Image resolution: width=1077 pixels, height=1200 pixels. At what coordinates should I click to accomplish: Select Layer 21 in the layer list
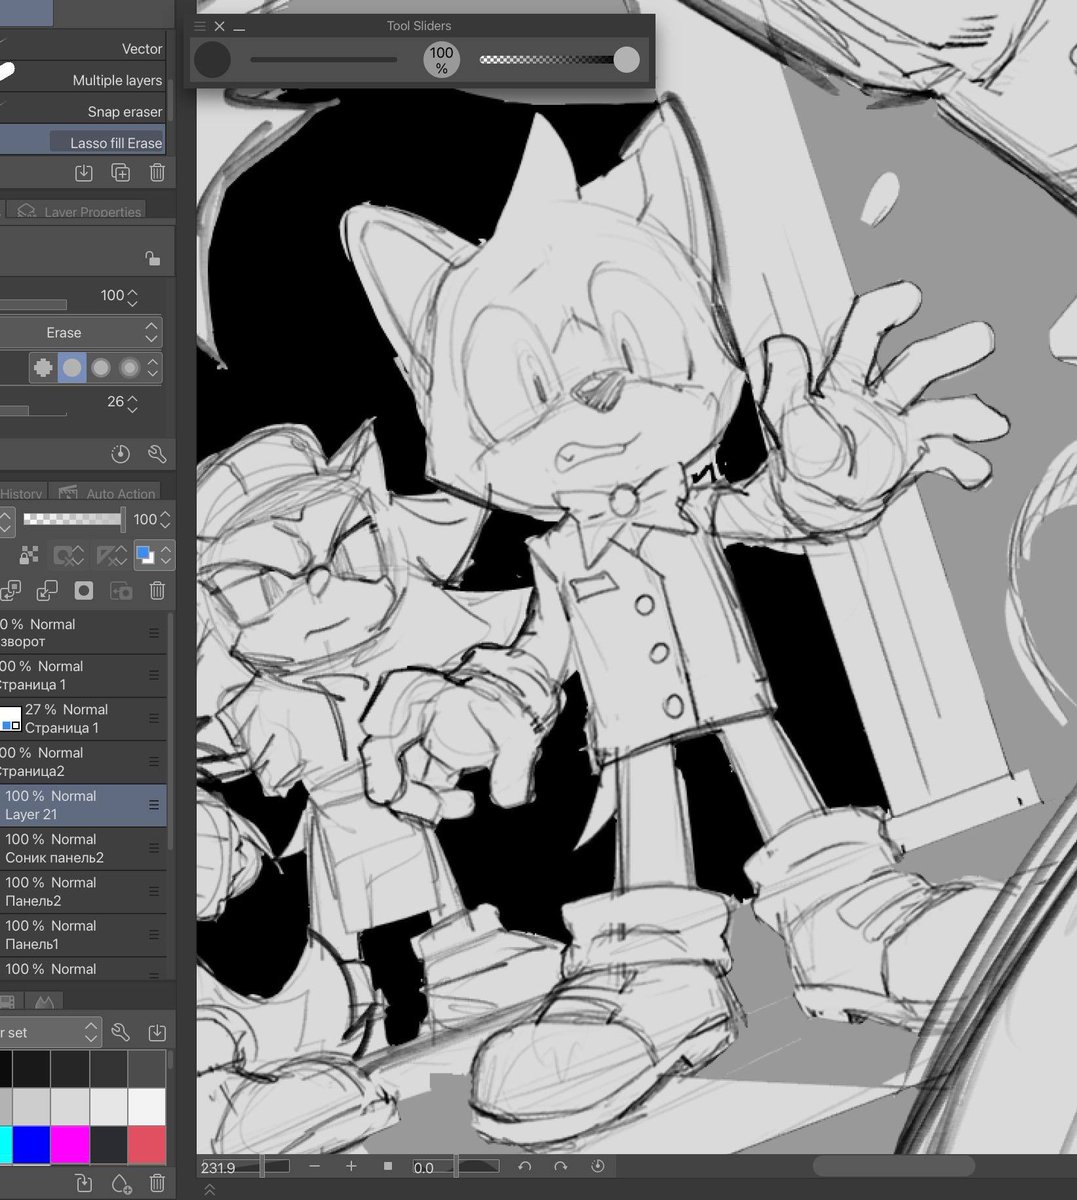pyautogui.click(x=83, y=805)
